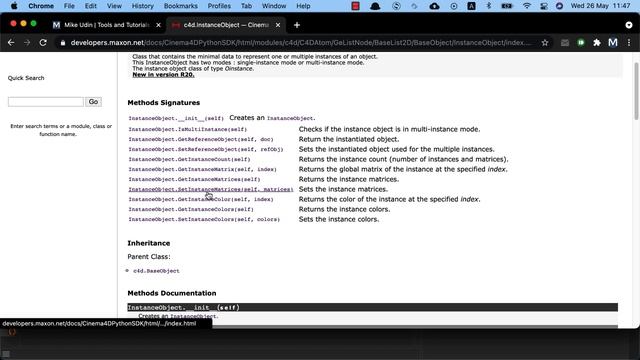Viewport: 640px width, 360px height.
Task: Open the GetReferenceObject(self, doc) link
Action: click(x=201, y=139)
